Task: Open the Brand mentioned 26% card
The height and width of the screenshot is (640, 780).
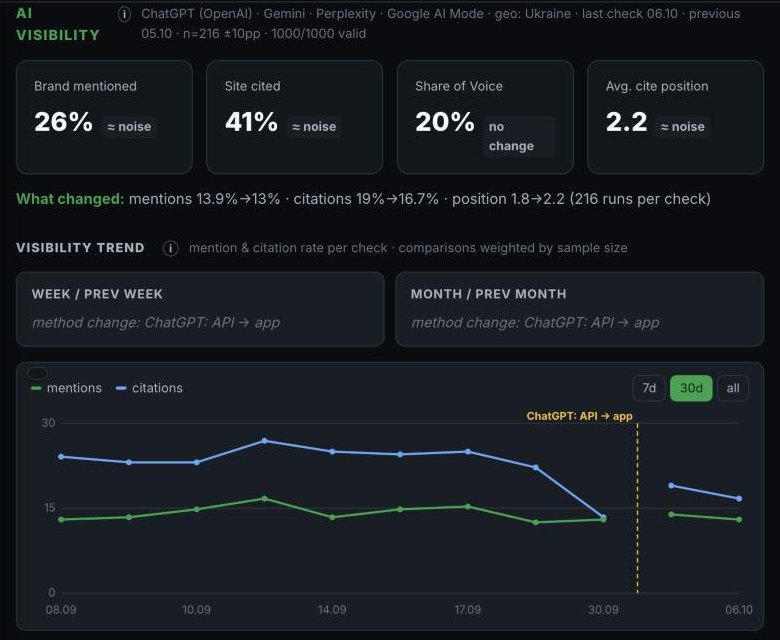Action: [x=104, y=117]
